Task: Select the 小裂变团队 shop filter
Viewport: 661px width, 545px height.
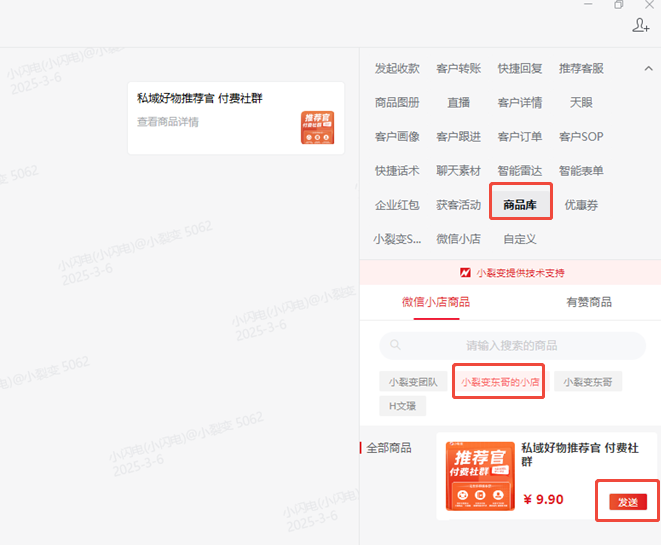Action: point(412,381)
